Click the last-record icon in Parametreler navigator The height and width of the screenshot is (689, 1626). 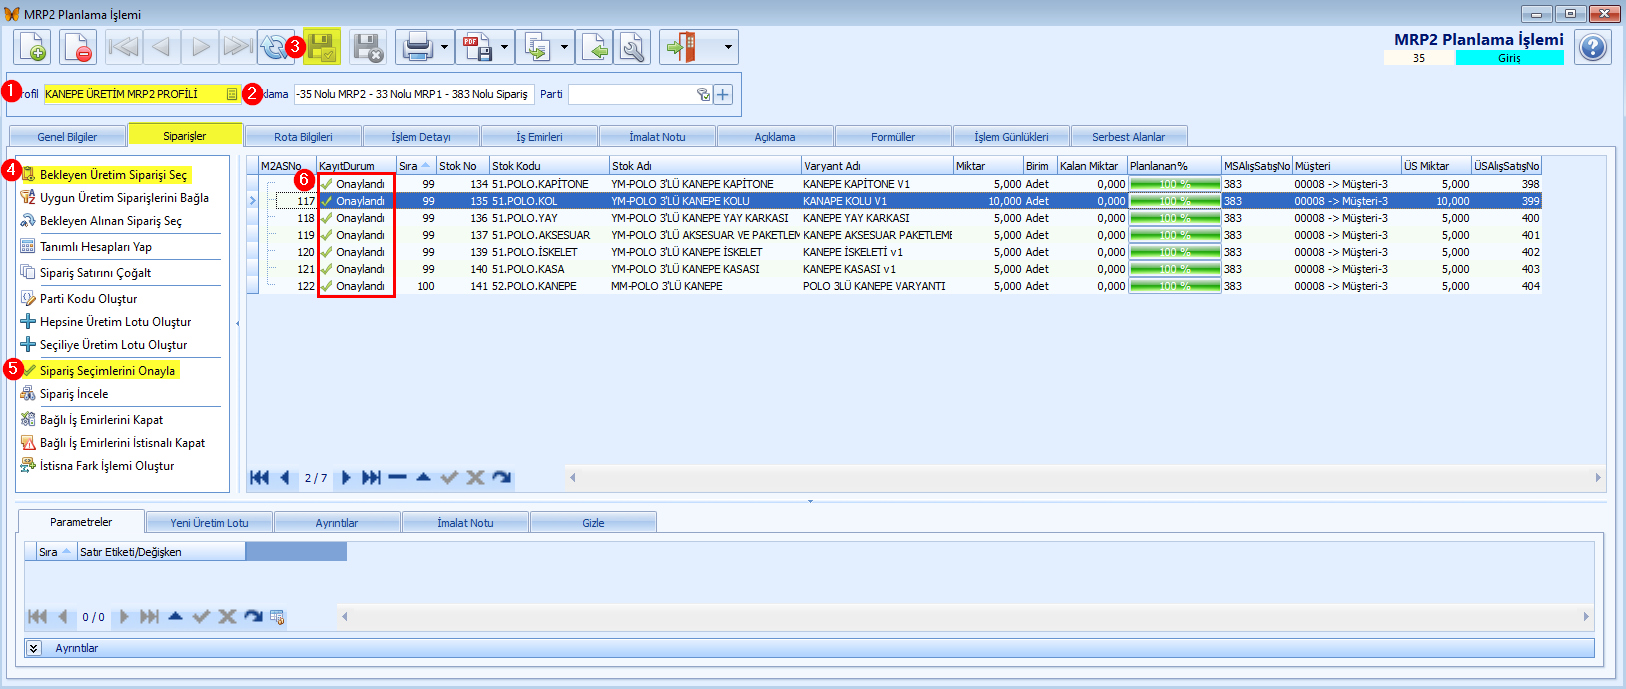coord(149,617)
